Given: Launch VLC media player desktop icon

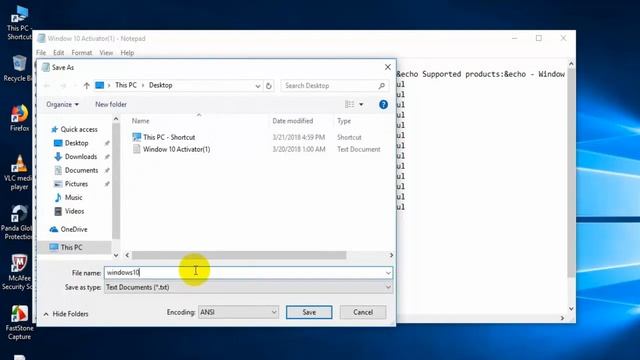Looking at the screenshot, I should 18,172.
